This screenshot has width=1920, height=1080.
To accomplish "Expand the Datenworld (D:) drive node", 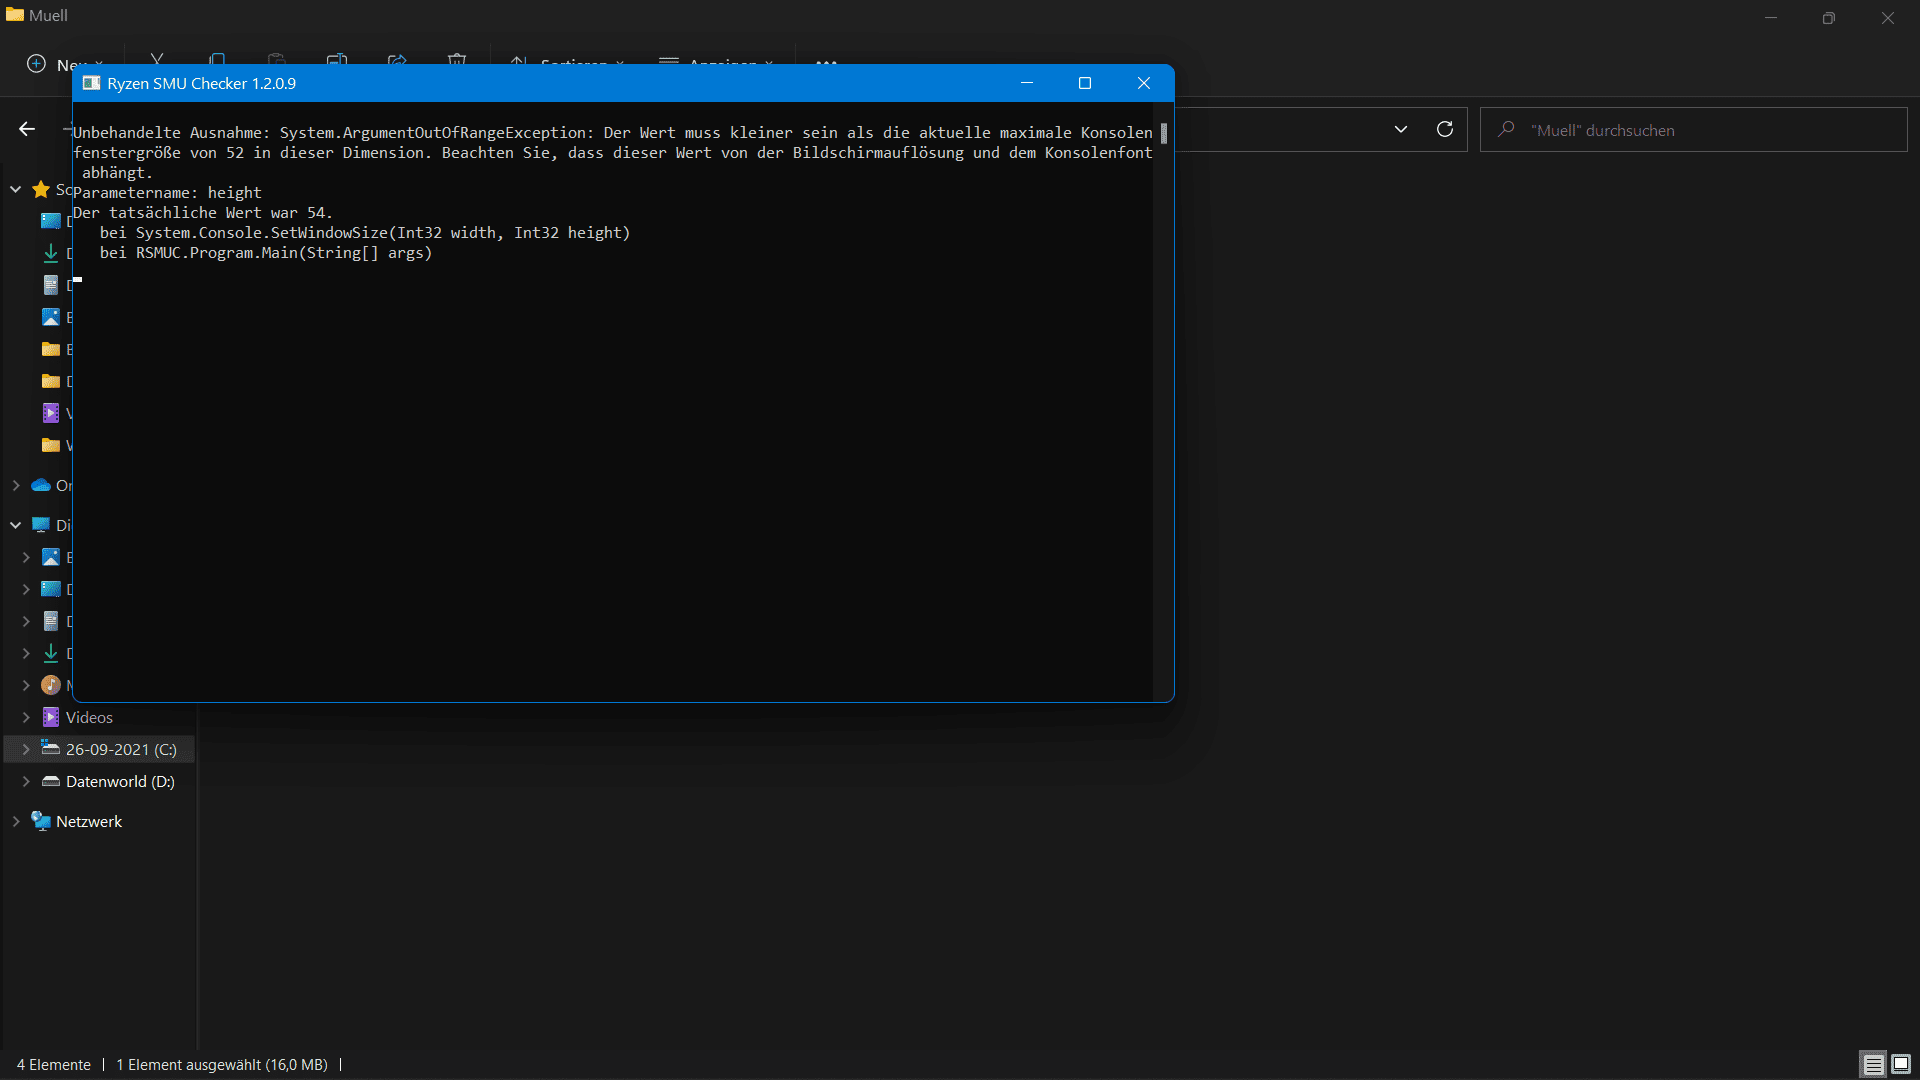I will pyautogui.click(x=26, y=781).
